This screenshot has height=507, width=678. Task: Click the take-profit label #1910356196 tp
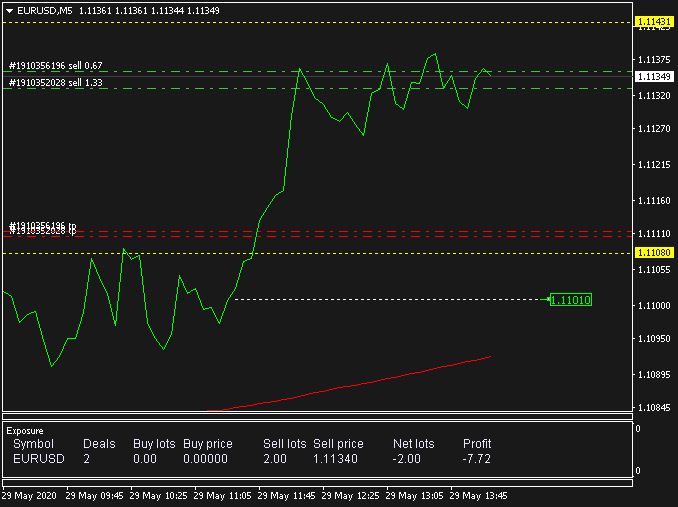(x=43, y=225)
